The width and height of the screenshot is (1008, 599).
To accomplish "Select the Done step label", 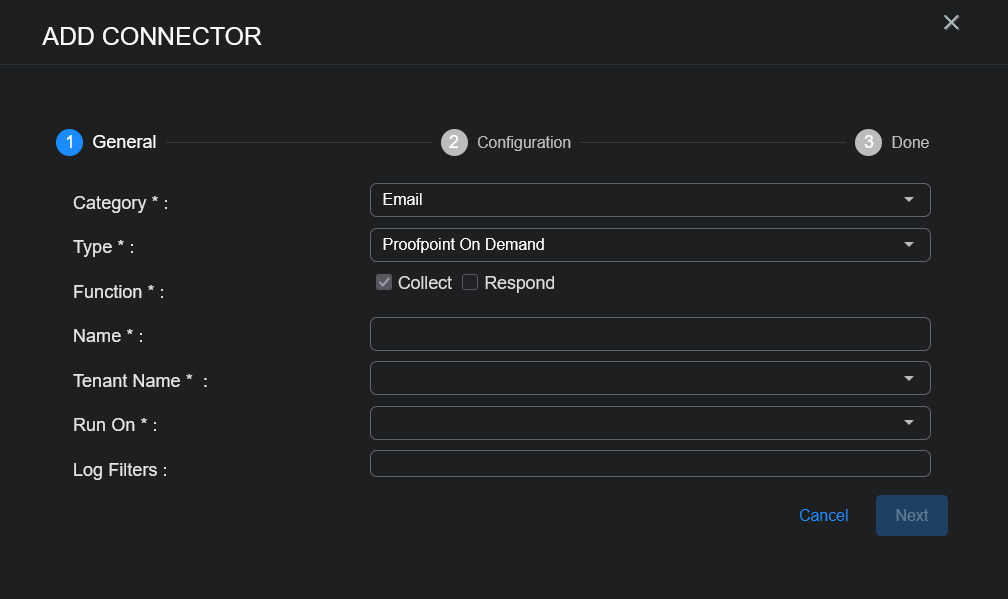I will tap(910, 142).
